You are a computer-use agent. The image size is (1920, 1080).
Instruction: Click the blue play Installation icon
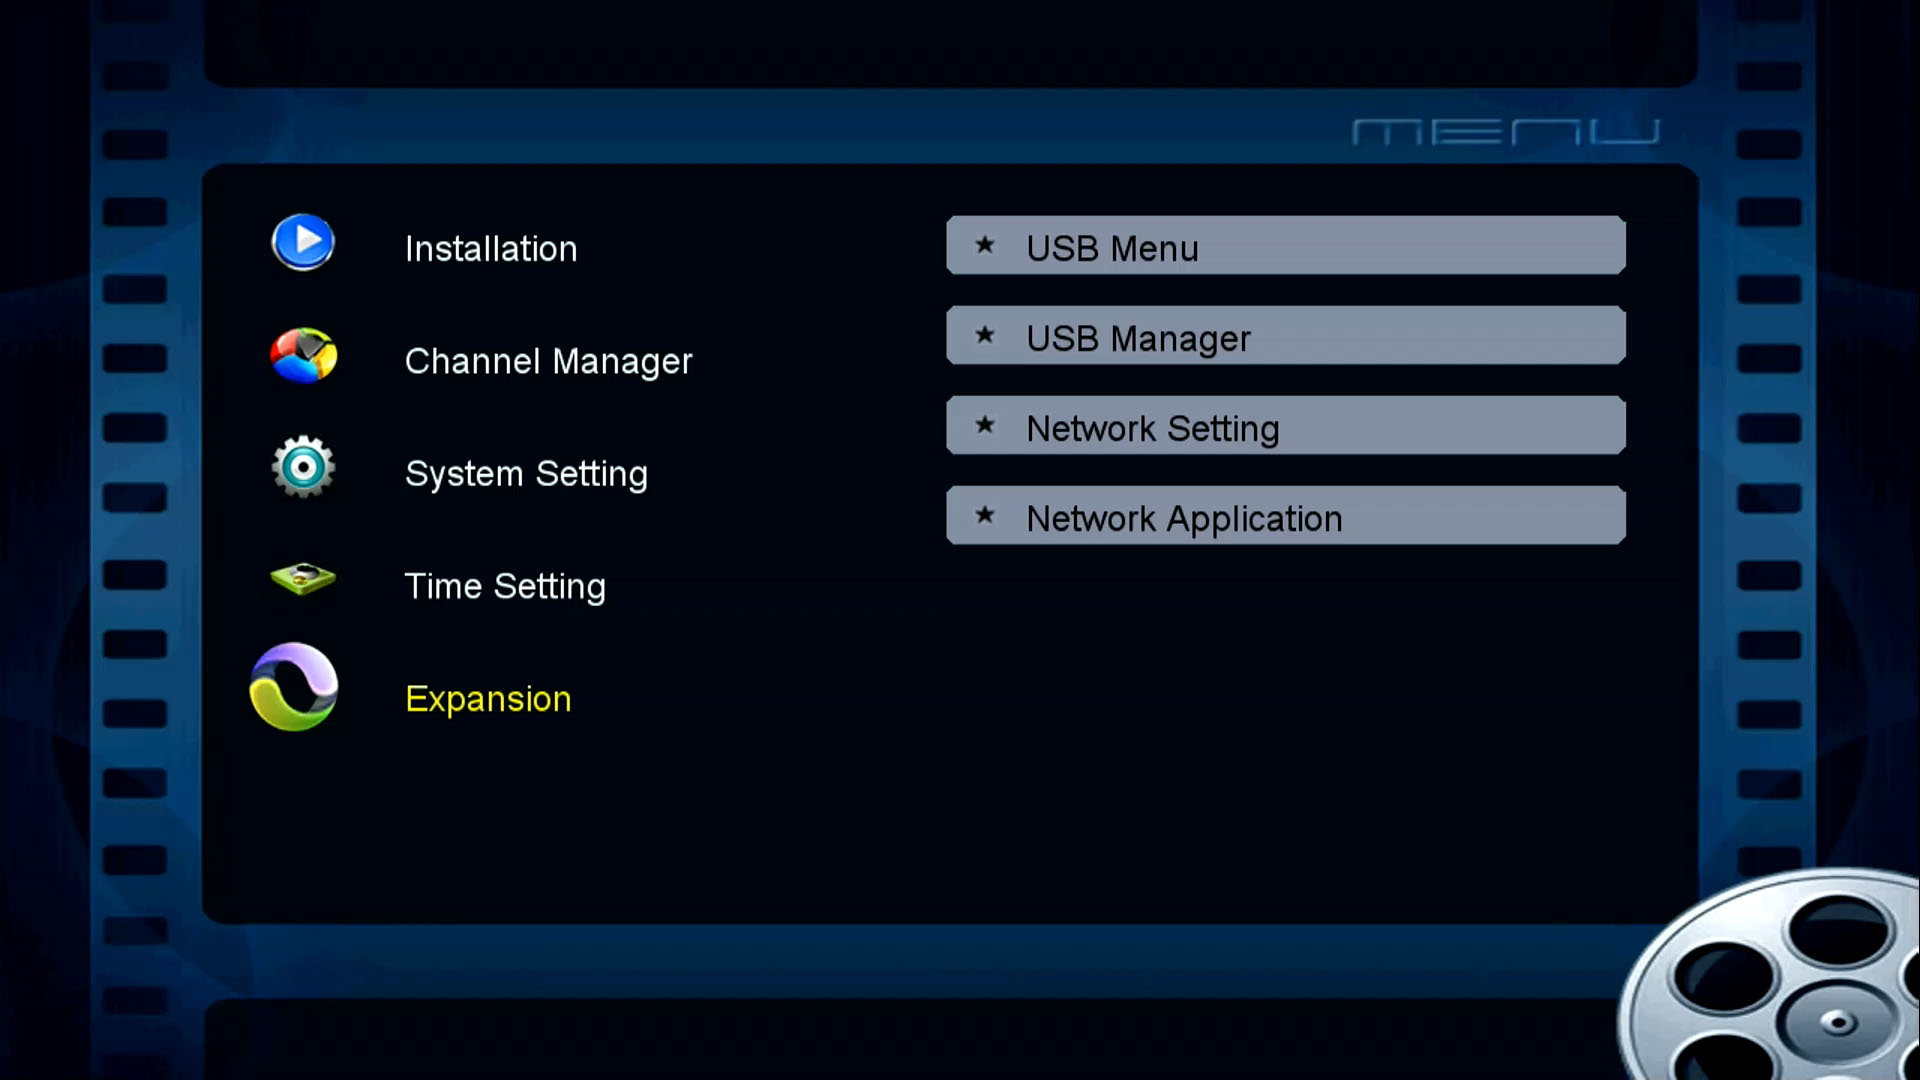303,242
